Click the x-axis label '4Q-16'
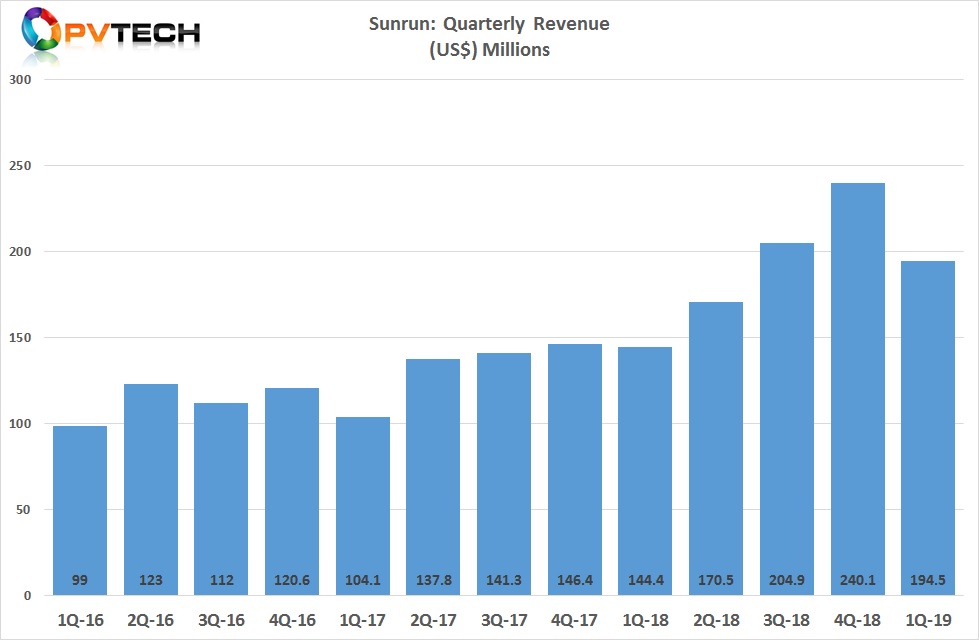 (x=292, y=620)
